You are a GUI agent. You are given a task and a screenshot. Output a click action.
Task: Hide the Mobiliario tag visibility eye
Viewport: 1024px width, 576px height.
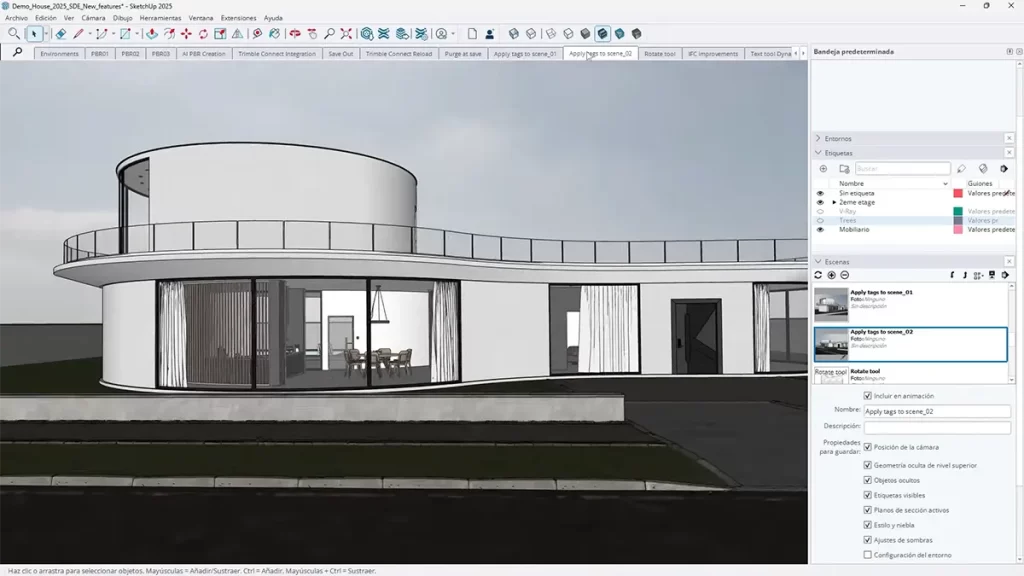819,229
